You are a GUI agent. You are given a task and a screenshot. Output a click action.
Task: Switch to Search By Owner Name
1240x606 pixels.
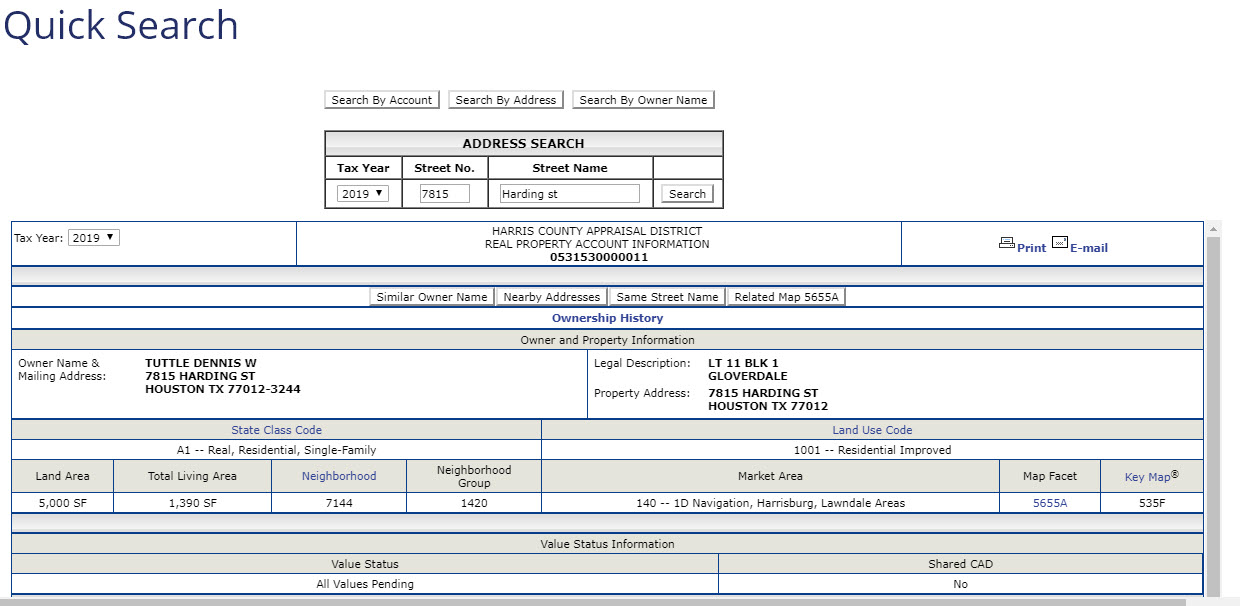point(643,100)
